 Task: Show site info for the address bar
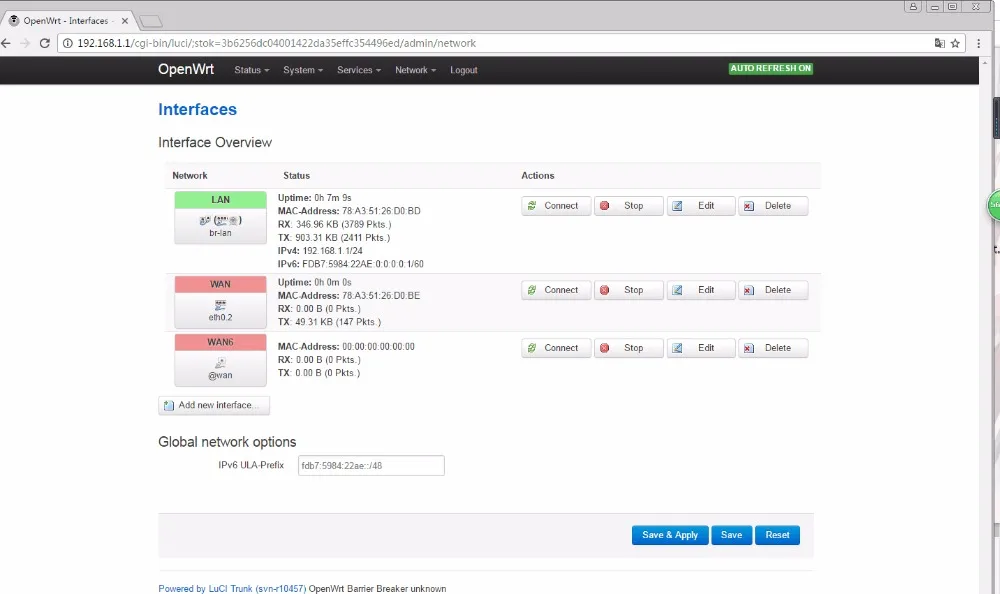click(x=68, y=43)
